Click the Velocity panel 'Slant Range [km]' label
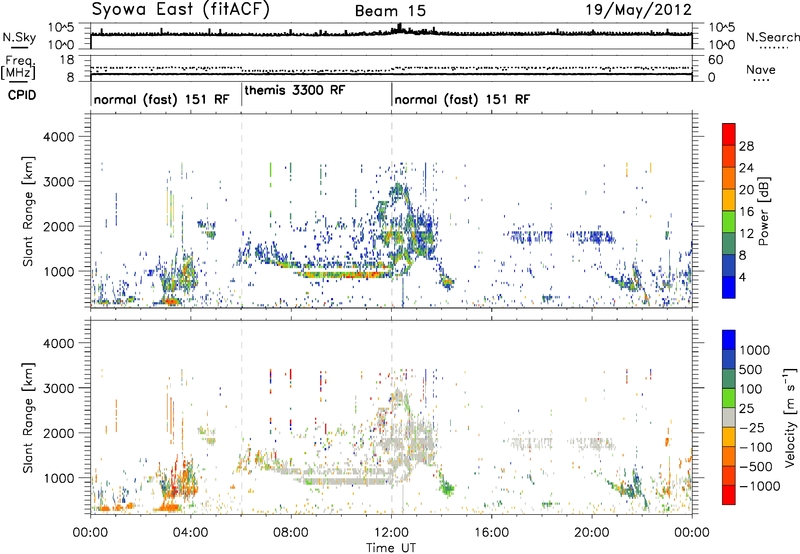The image size is (800, 554). 28,417
